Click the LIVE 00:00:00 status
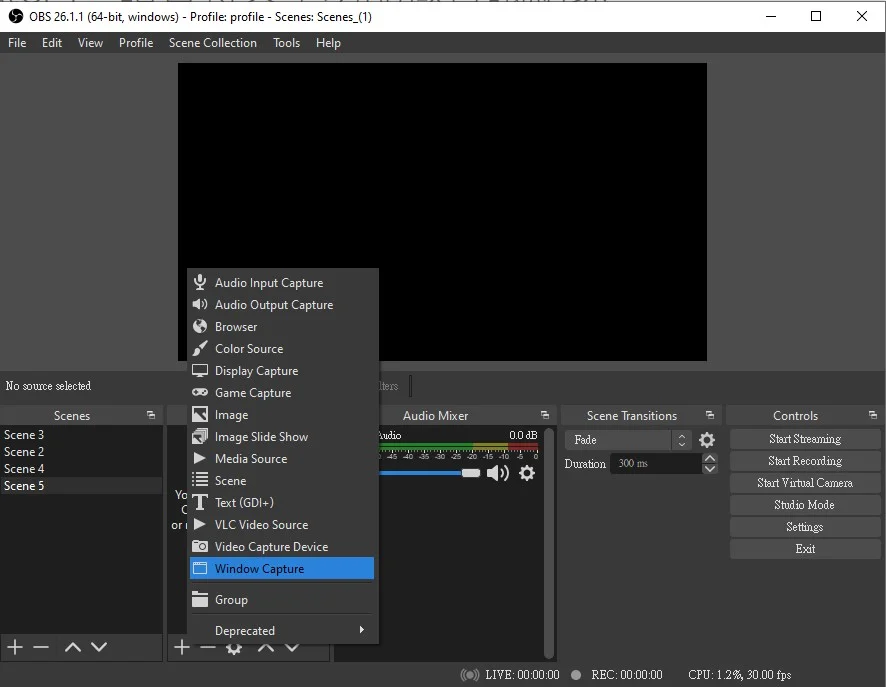This screenshot has height=687, width=886. point(522,675)
